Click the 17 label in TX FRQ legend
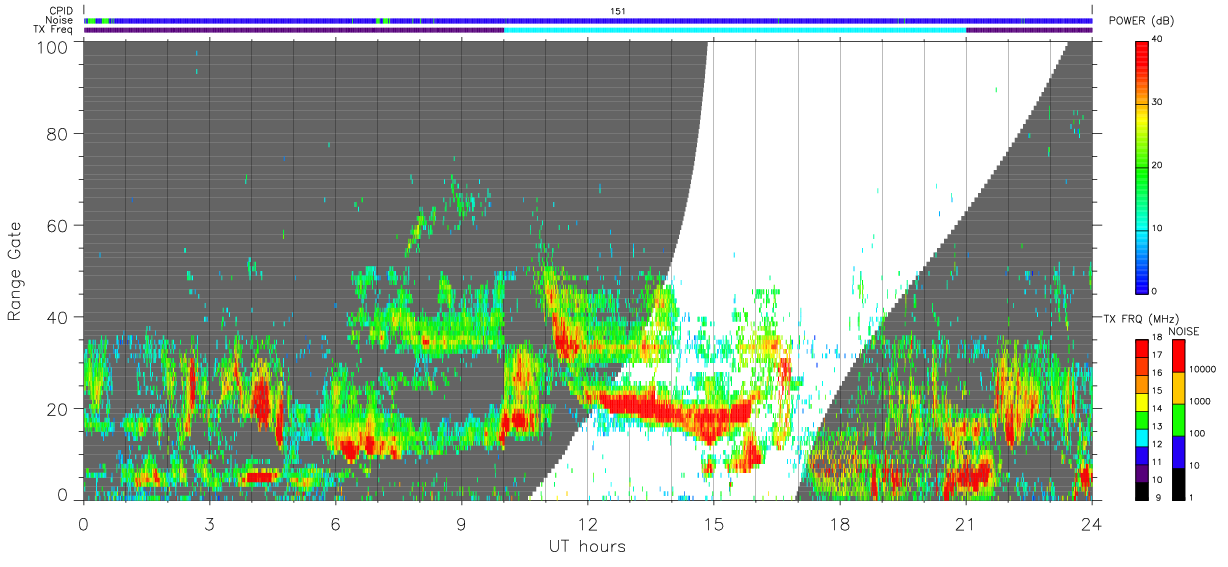1228x567 pixels. (1157, 355)
